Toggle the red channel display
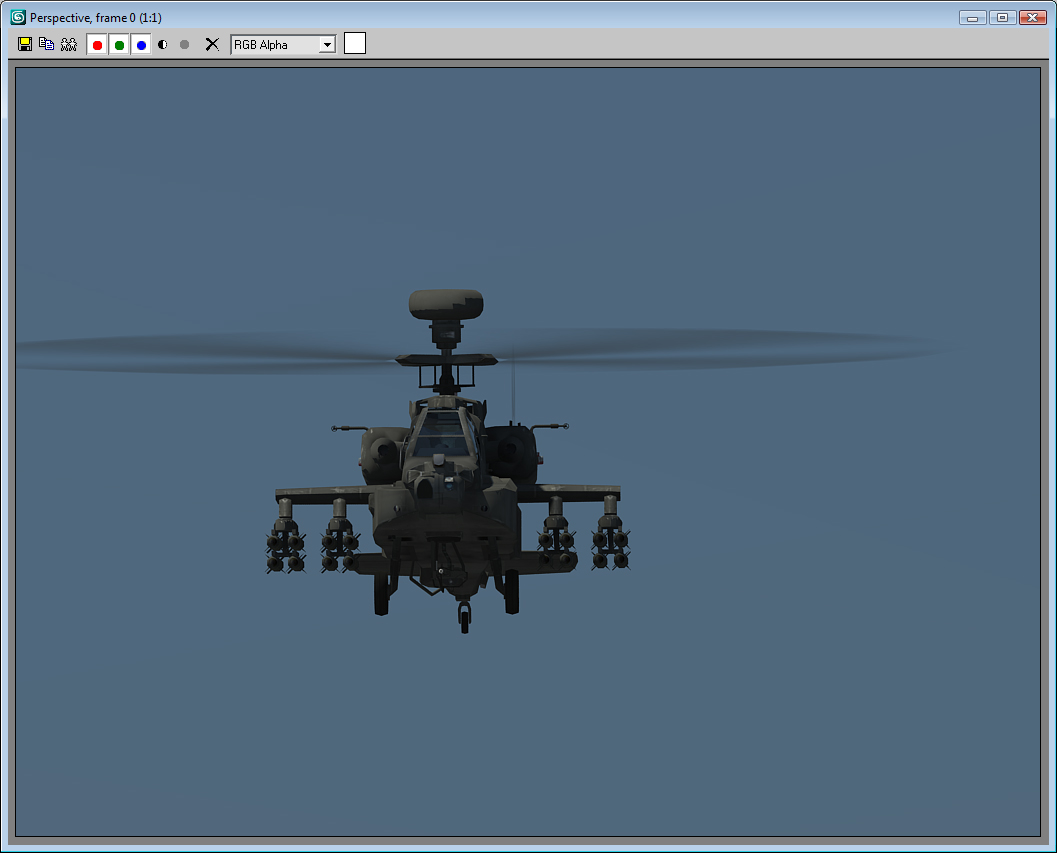1057x853 pixels. tap(97, 45)
